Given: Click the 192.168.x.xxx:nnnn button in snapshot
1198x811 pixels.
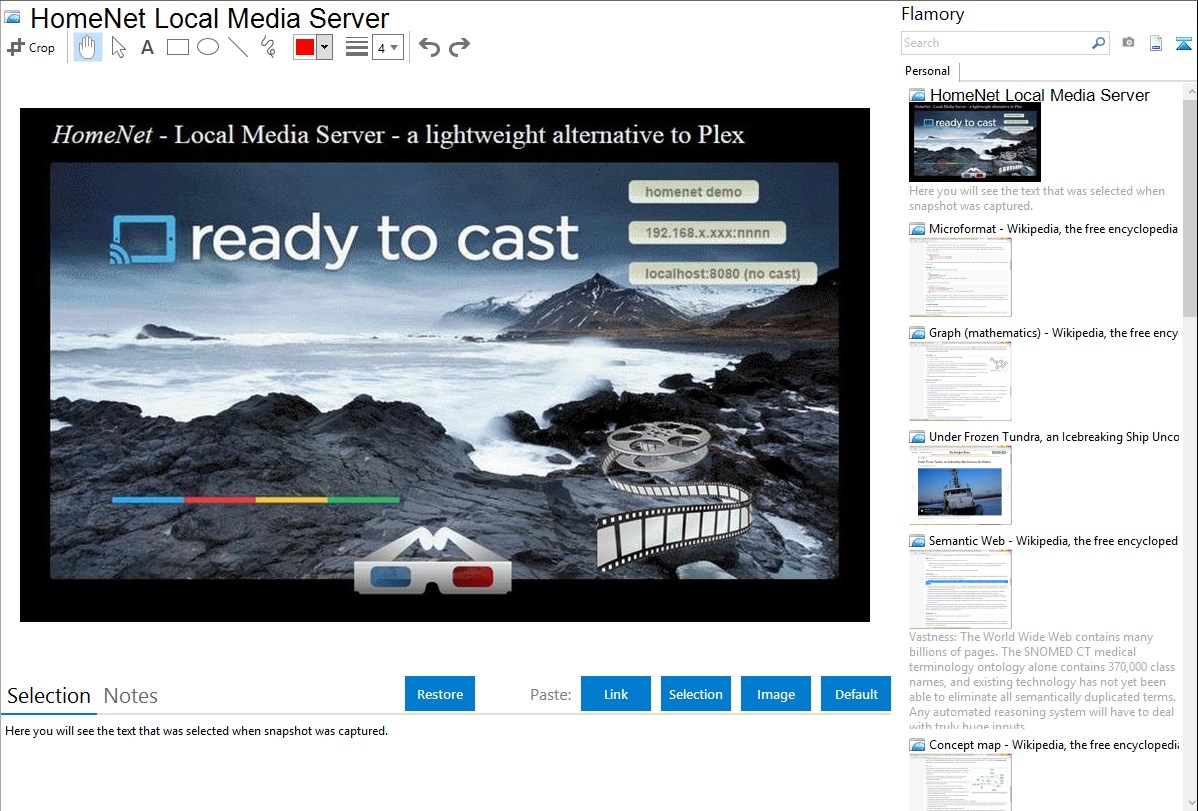Looking at the screenshot, I should point(707,232).
